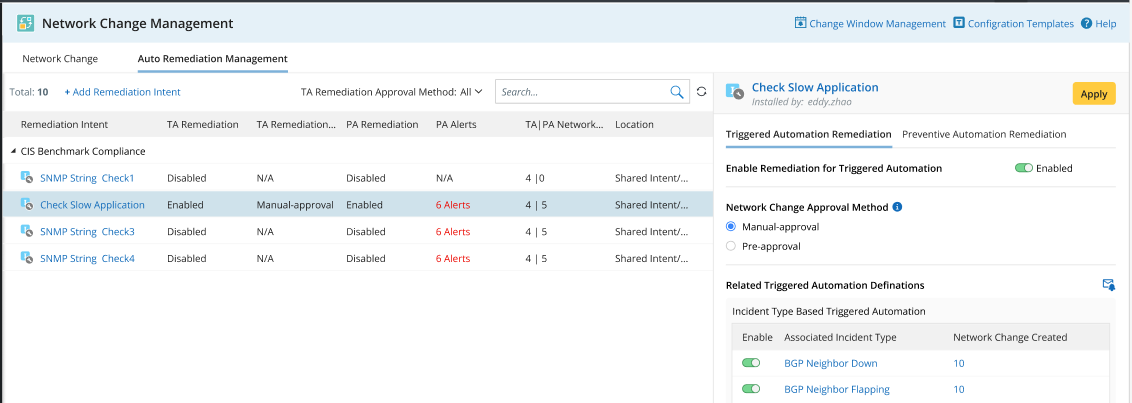Image resolution: width=1132 pixels, height=403 pixels.
Task: Select the Manual-approval radio button
Action: click(x=731, y=227)
